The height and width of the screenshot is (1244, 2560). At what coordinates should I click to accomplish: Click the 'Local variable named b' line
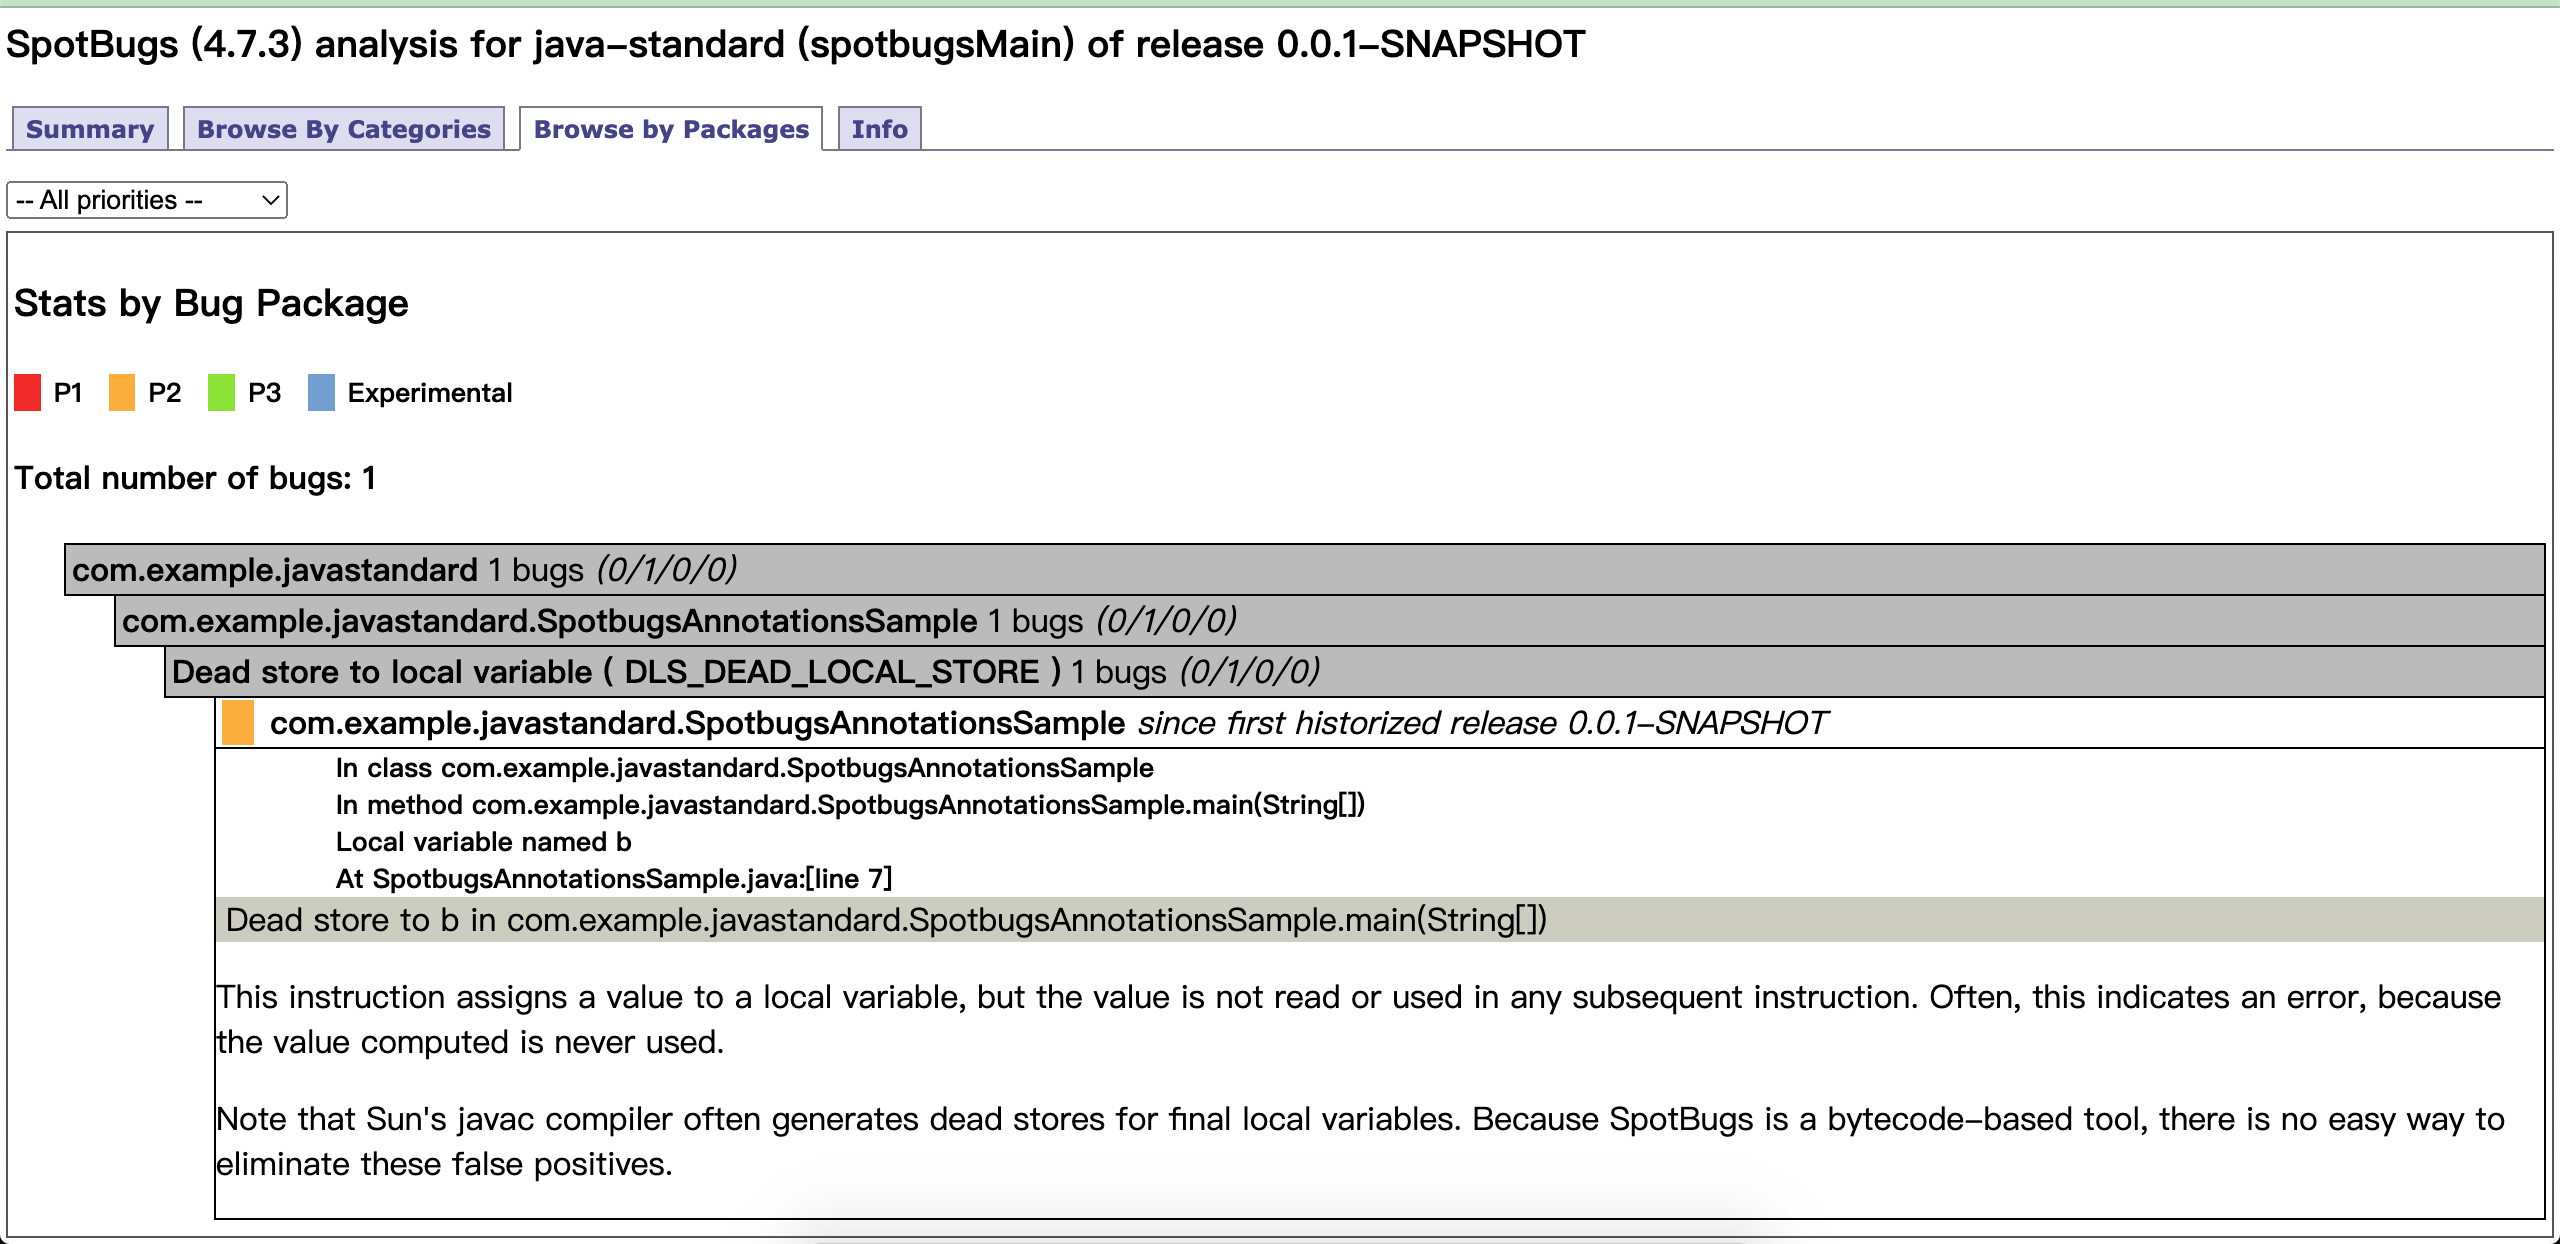pyautogui.click(x=483, y=842)
